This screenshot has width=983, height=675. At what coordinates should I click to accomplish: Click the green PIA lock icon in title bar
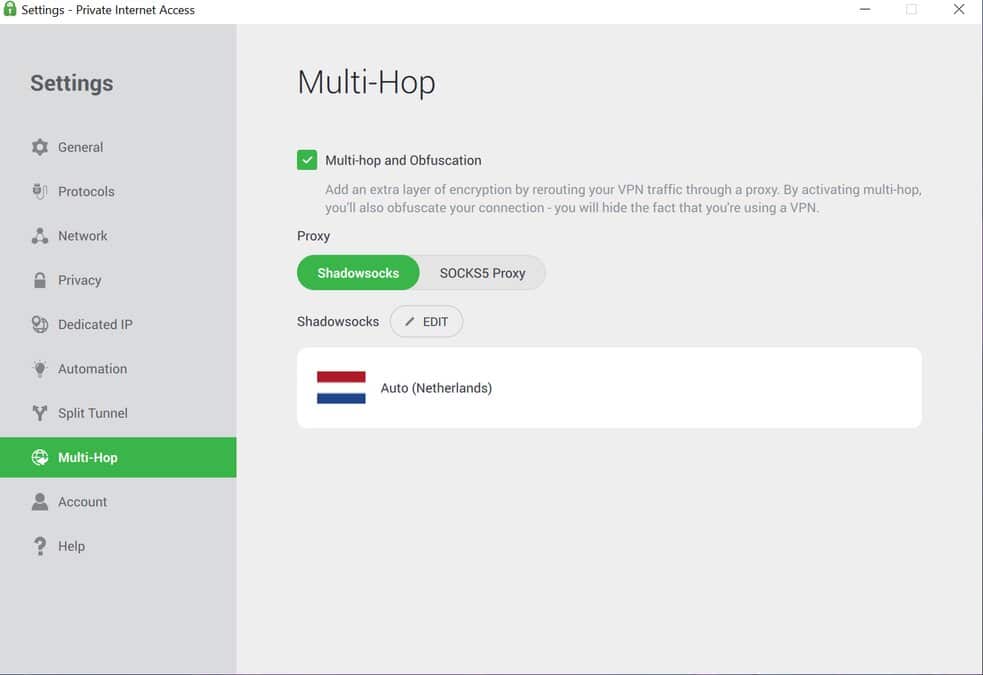[9, 9]
